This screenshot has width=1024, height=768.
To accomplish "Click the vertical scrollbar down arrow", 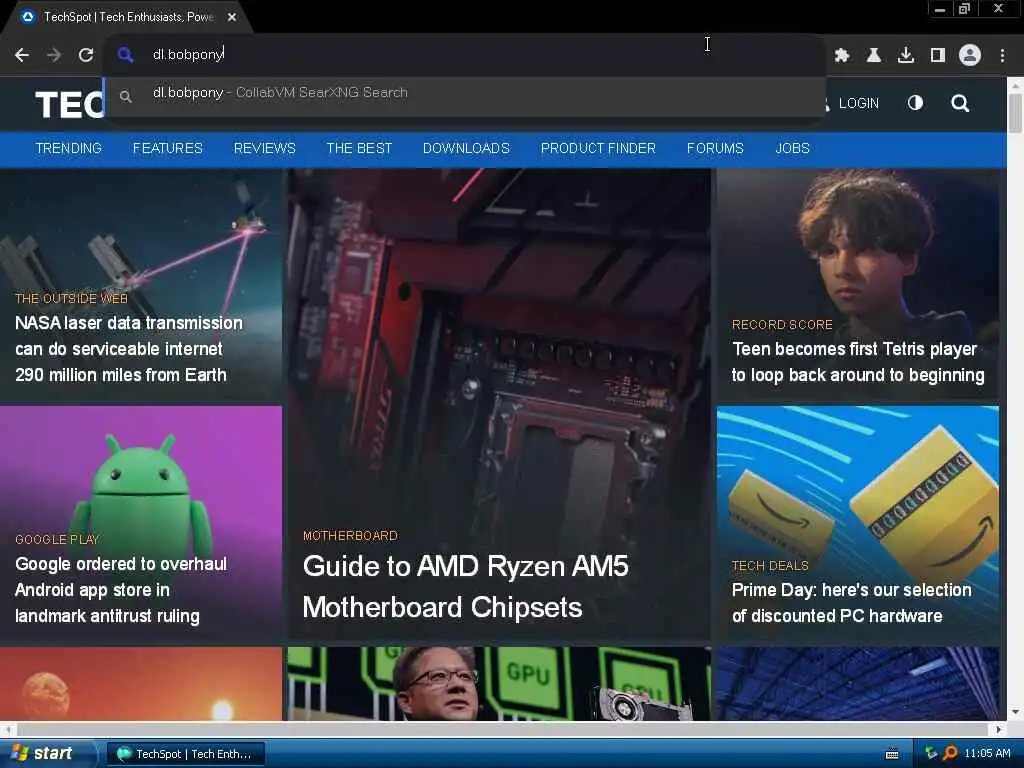I will tap(1015, 712).
